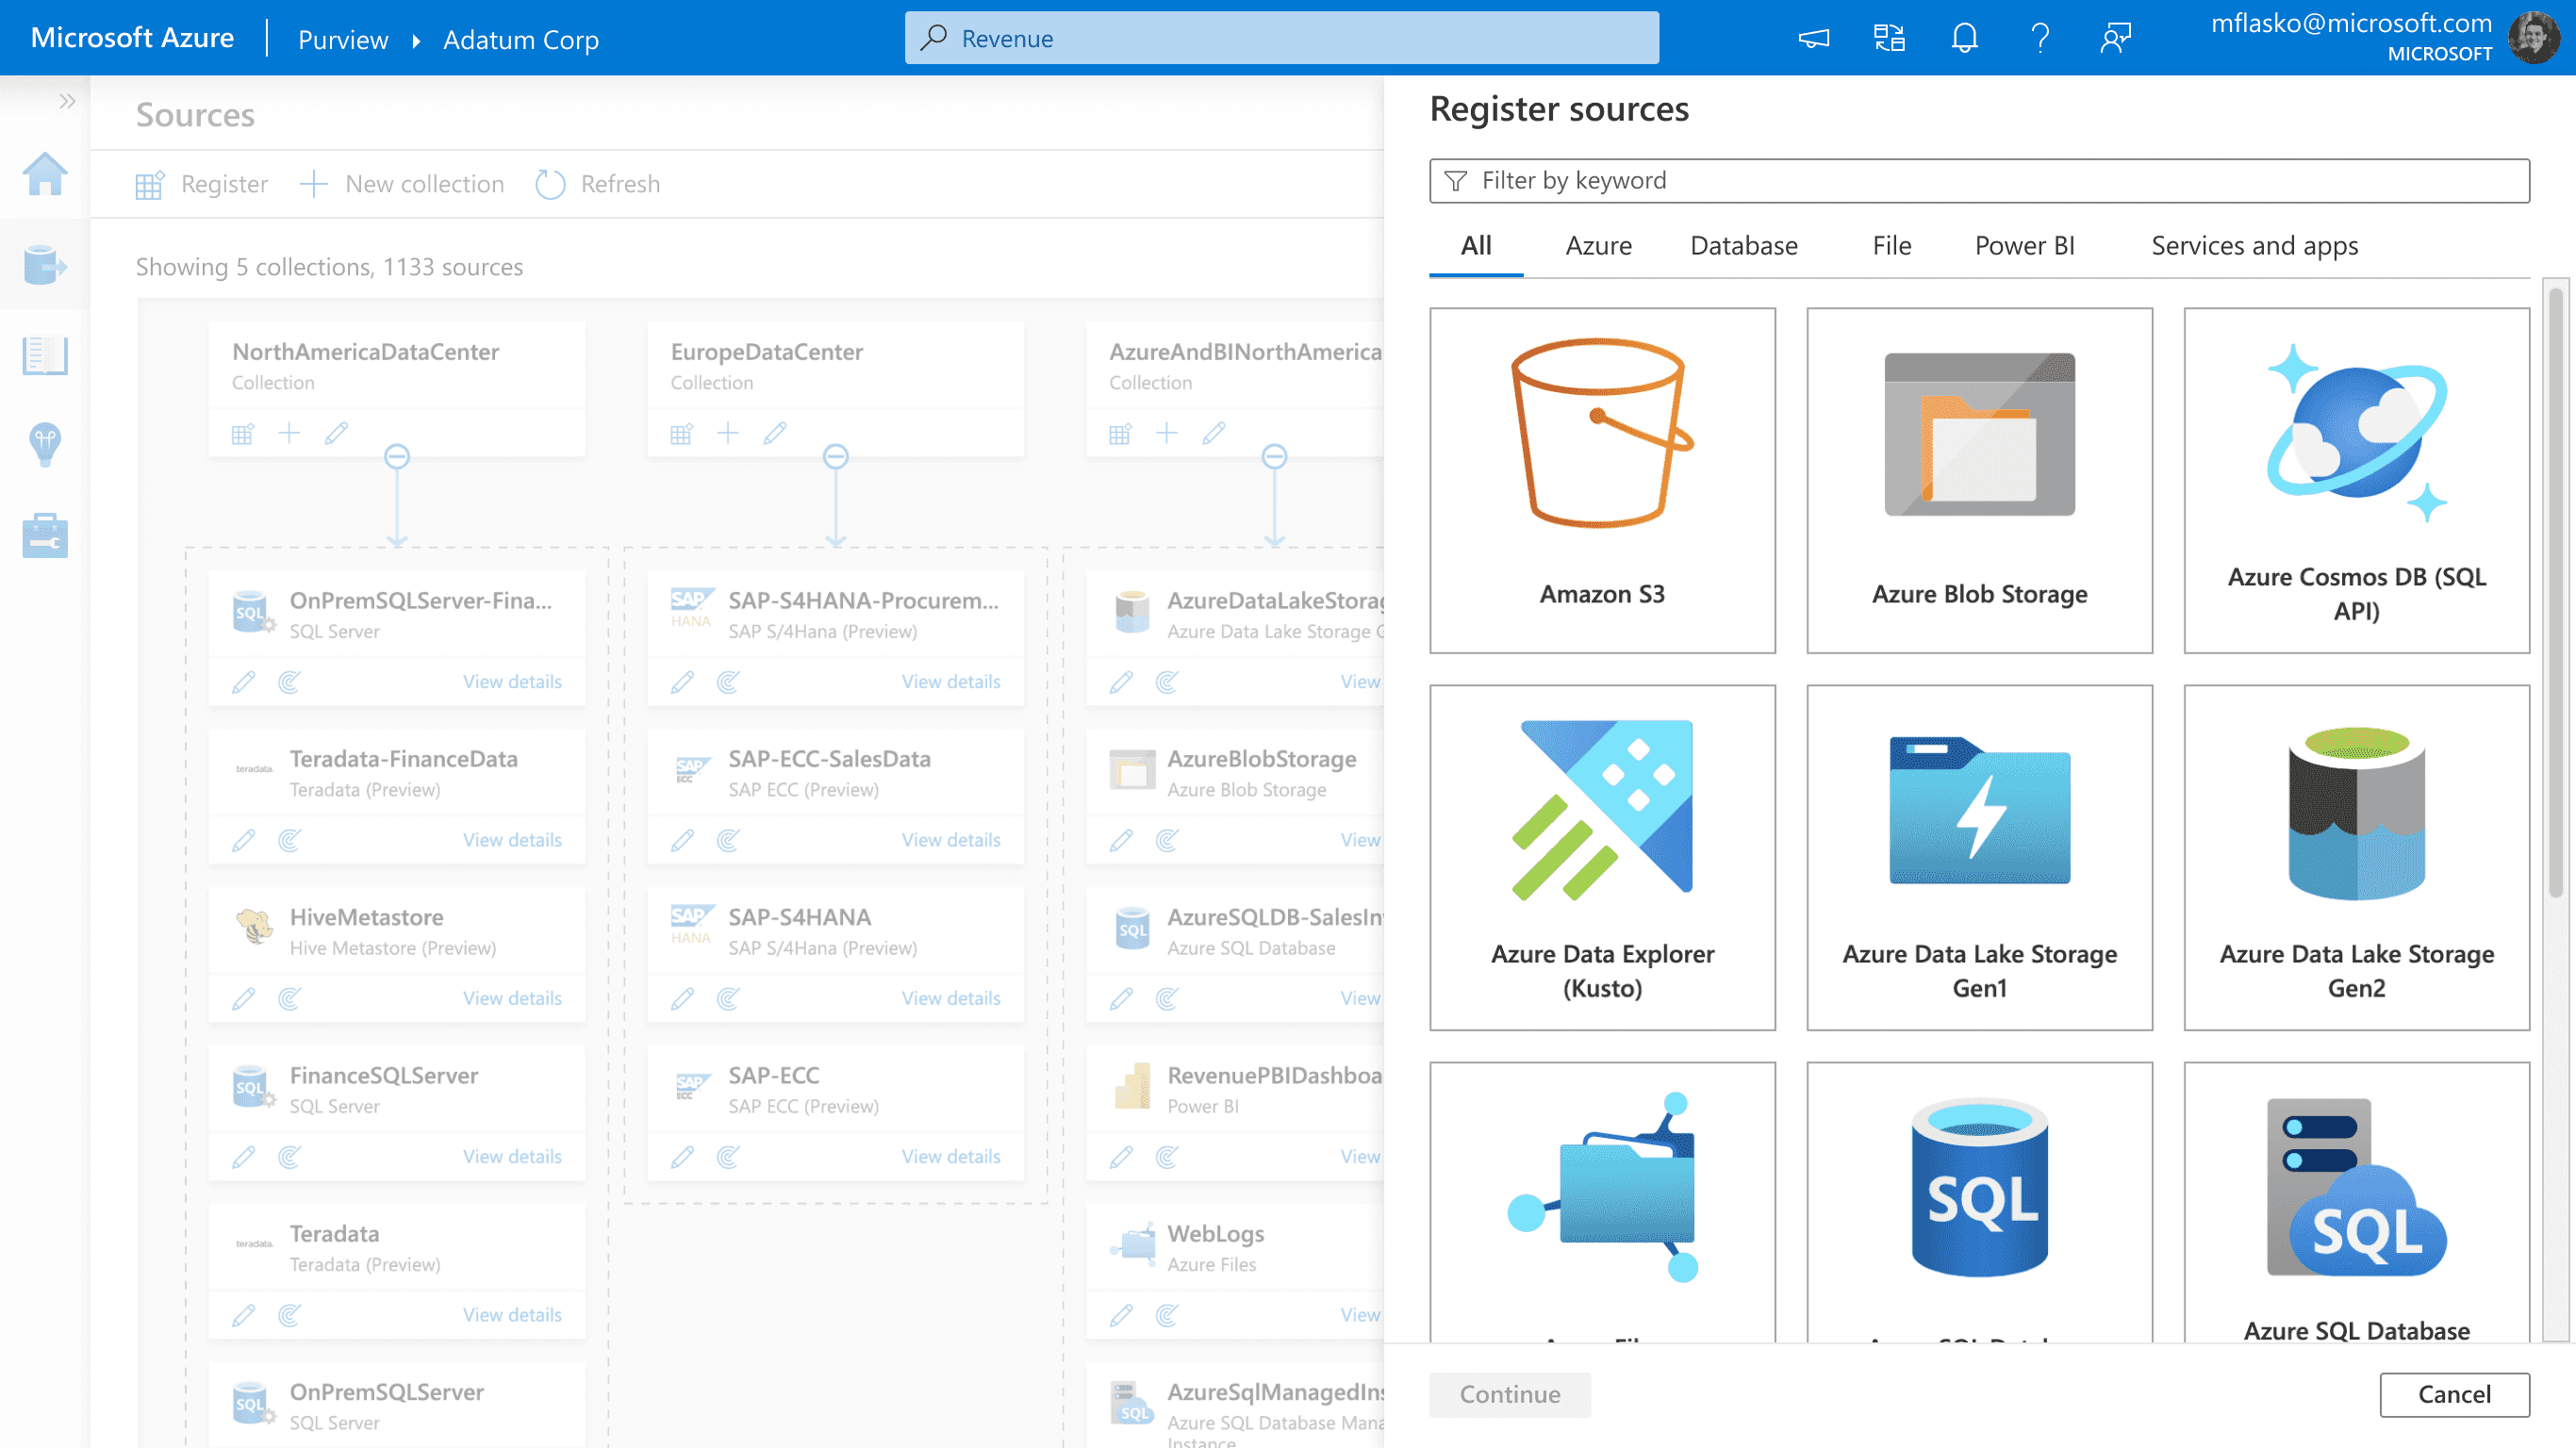Image resolution: width=2576 pixels, height=1448 pixels.
Task: Click Refresh in the toolbar
Action: click(597, 184)
